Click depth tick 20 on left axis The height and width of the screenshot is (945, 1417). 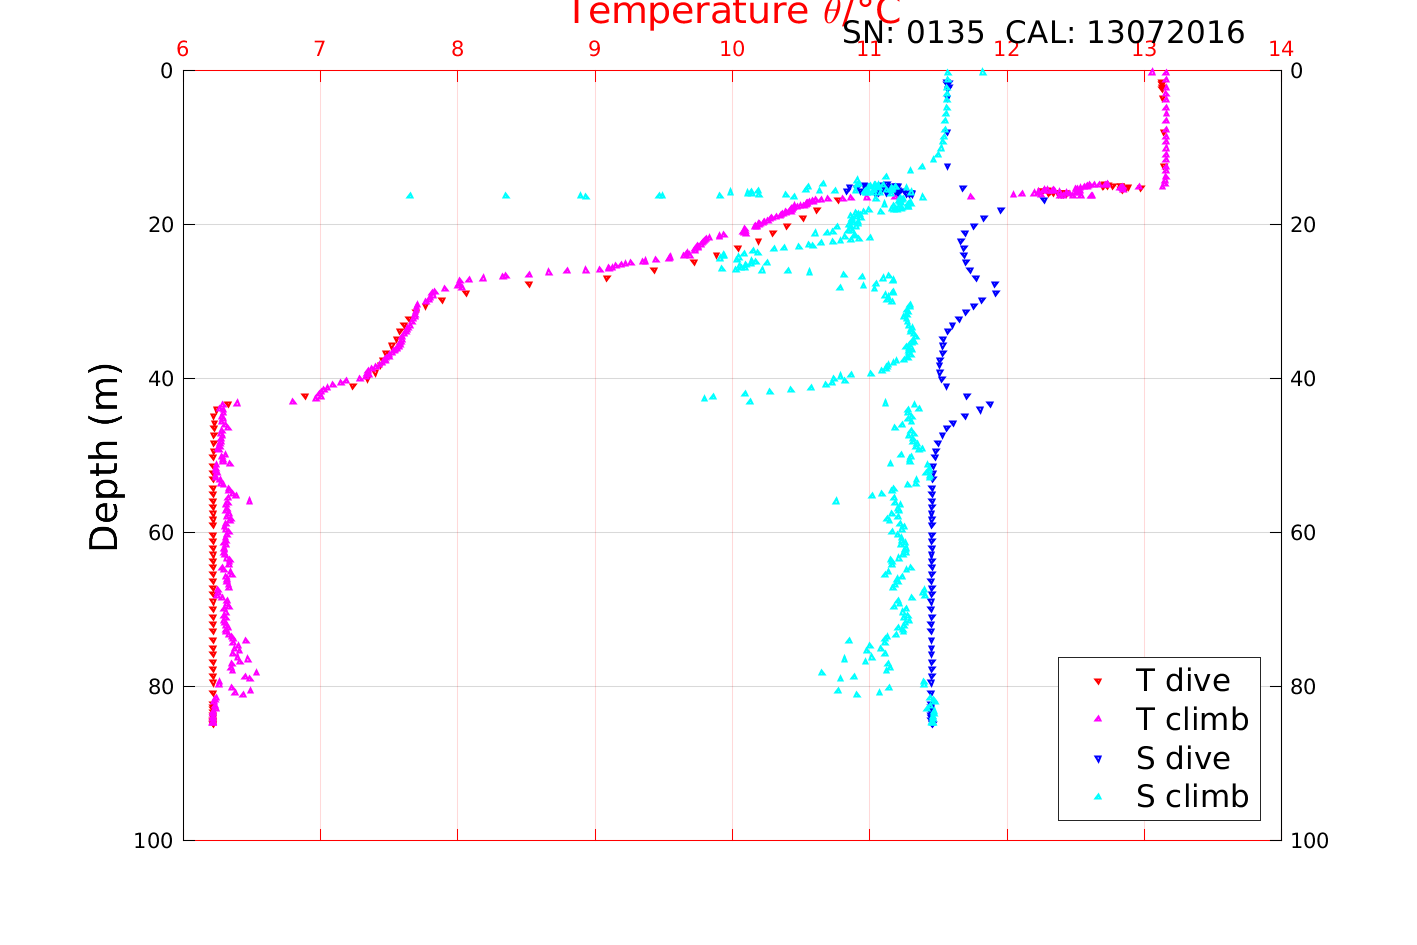coord(160,225)
